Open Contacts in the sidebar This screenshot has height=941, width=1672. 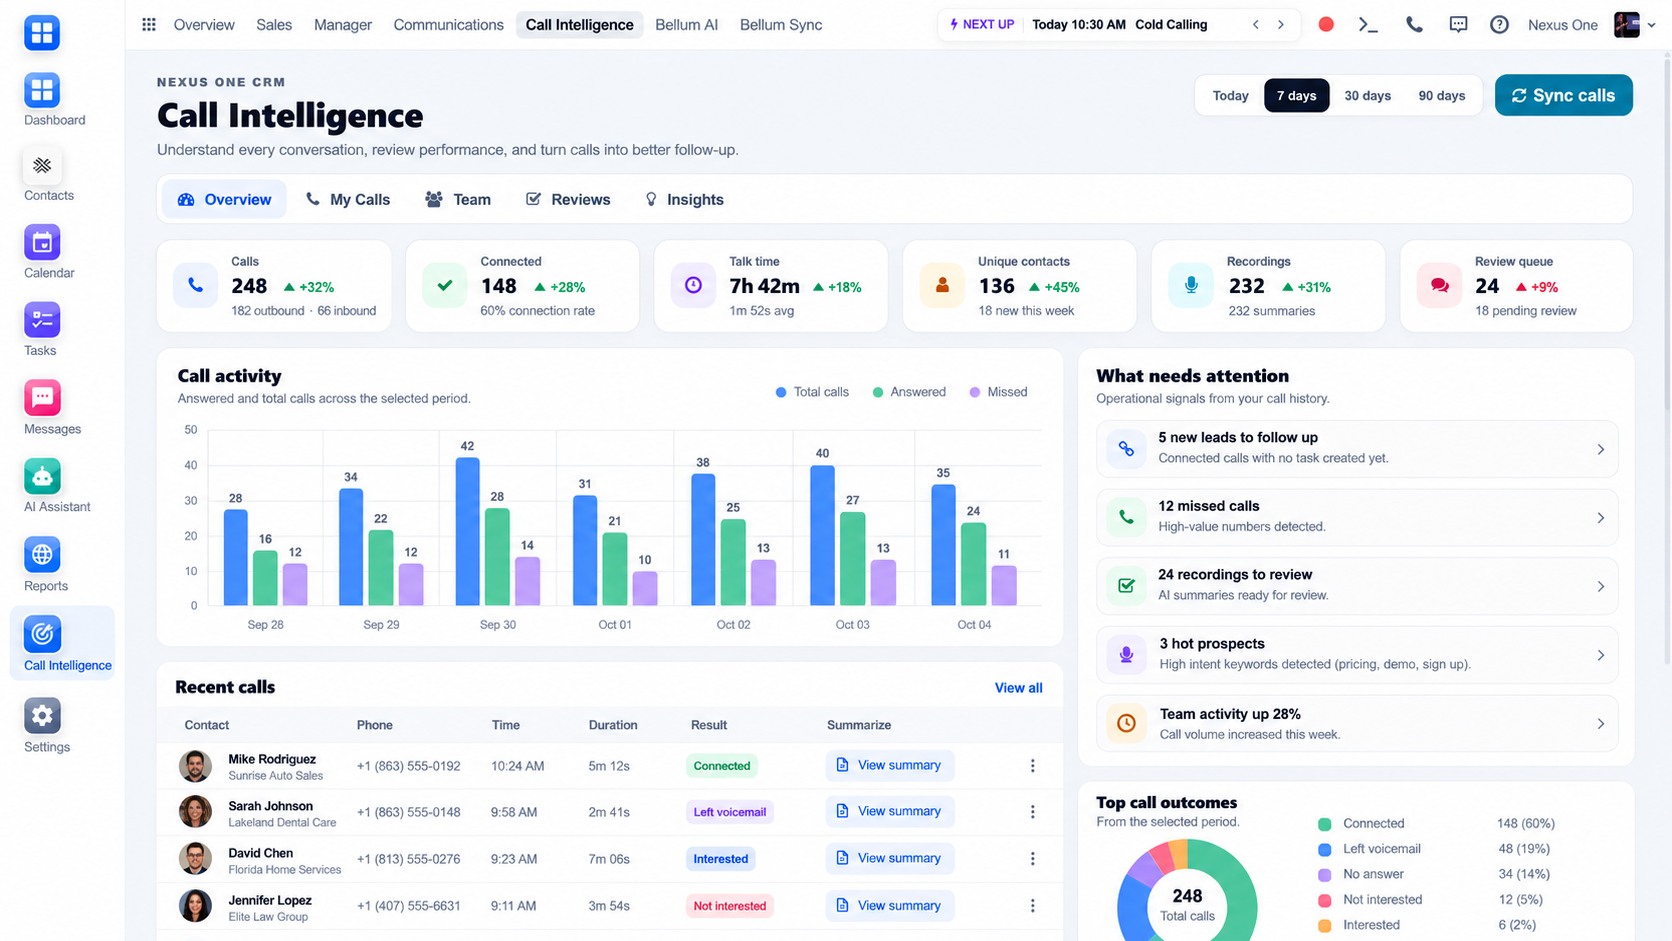point(42,166)
